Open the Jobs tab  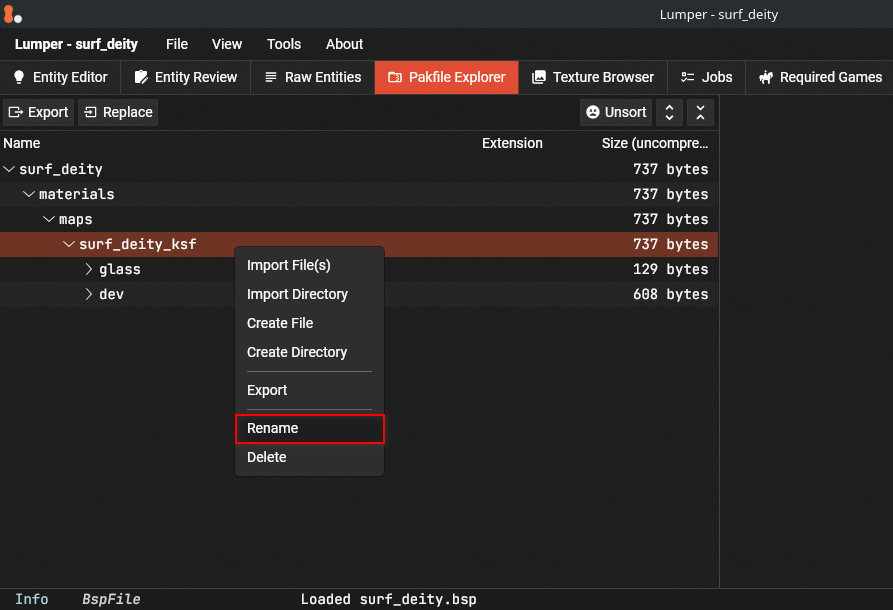click(706, 77)
